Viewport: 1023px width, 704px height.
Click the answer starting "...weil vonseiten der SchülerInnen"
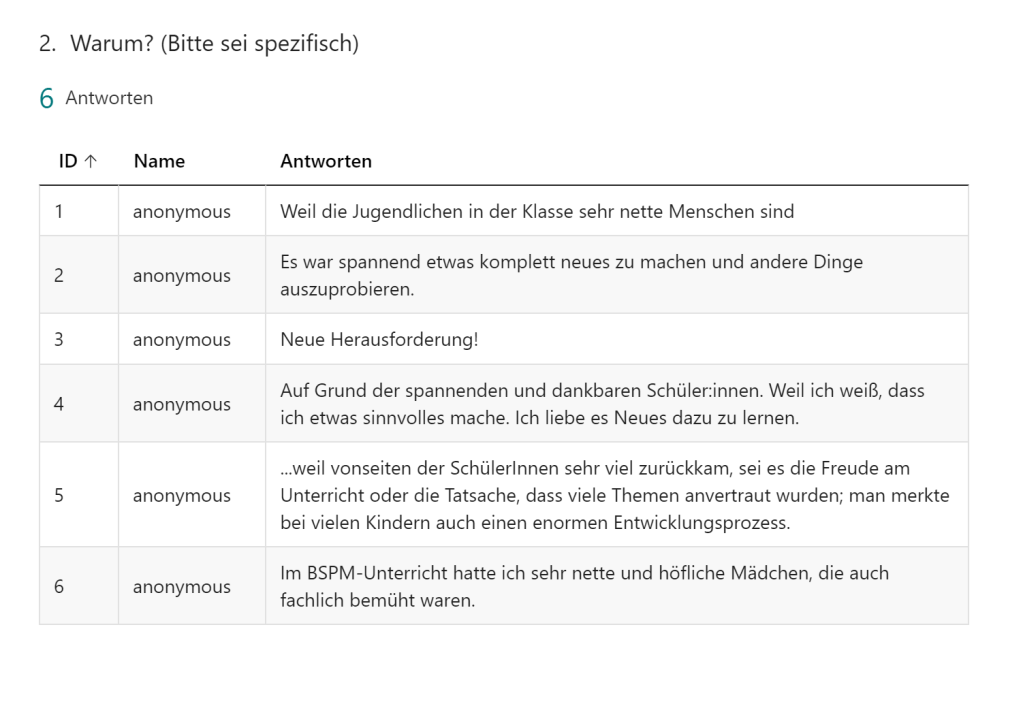click(x=614, y=495)
